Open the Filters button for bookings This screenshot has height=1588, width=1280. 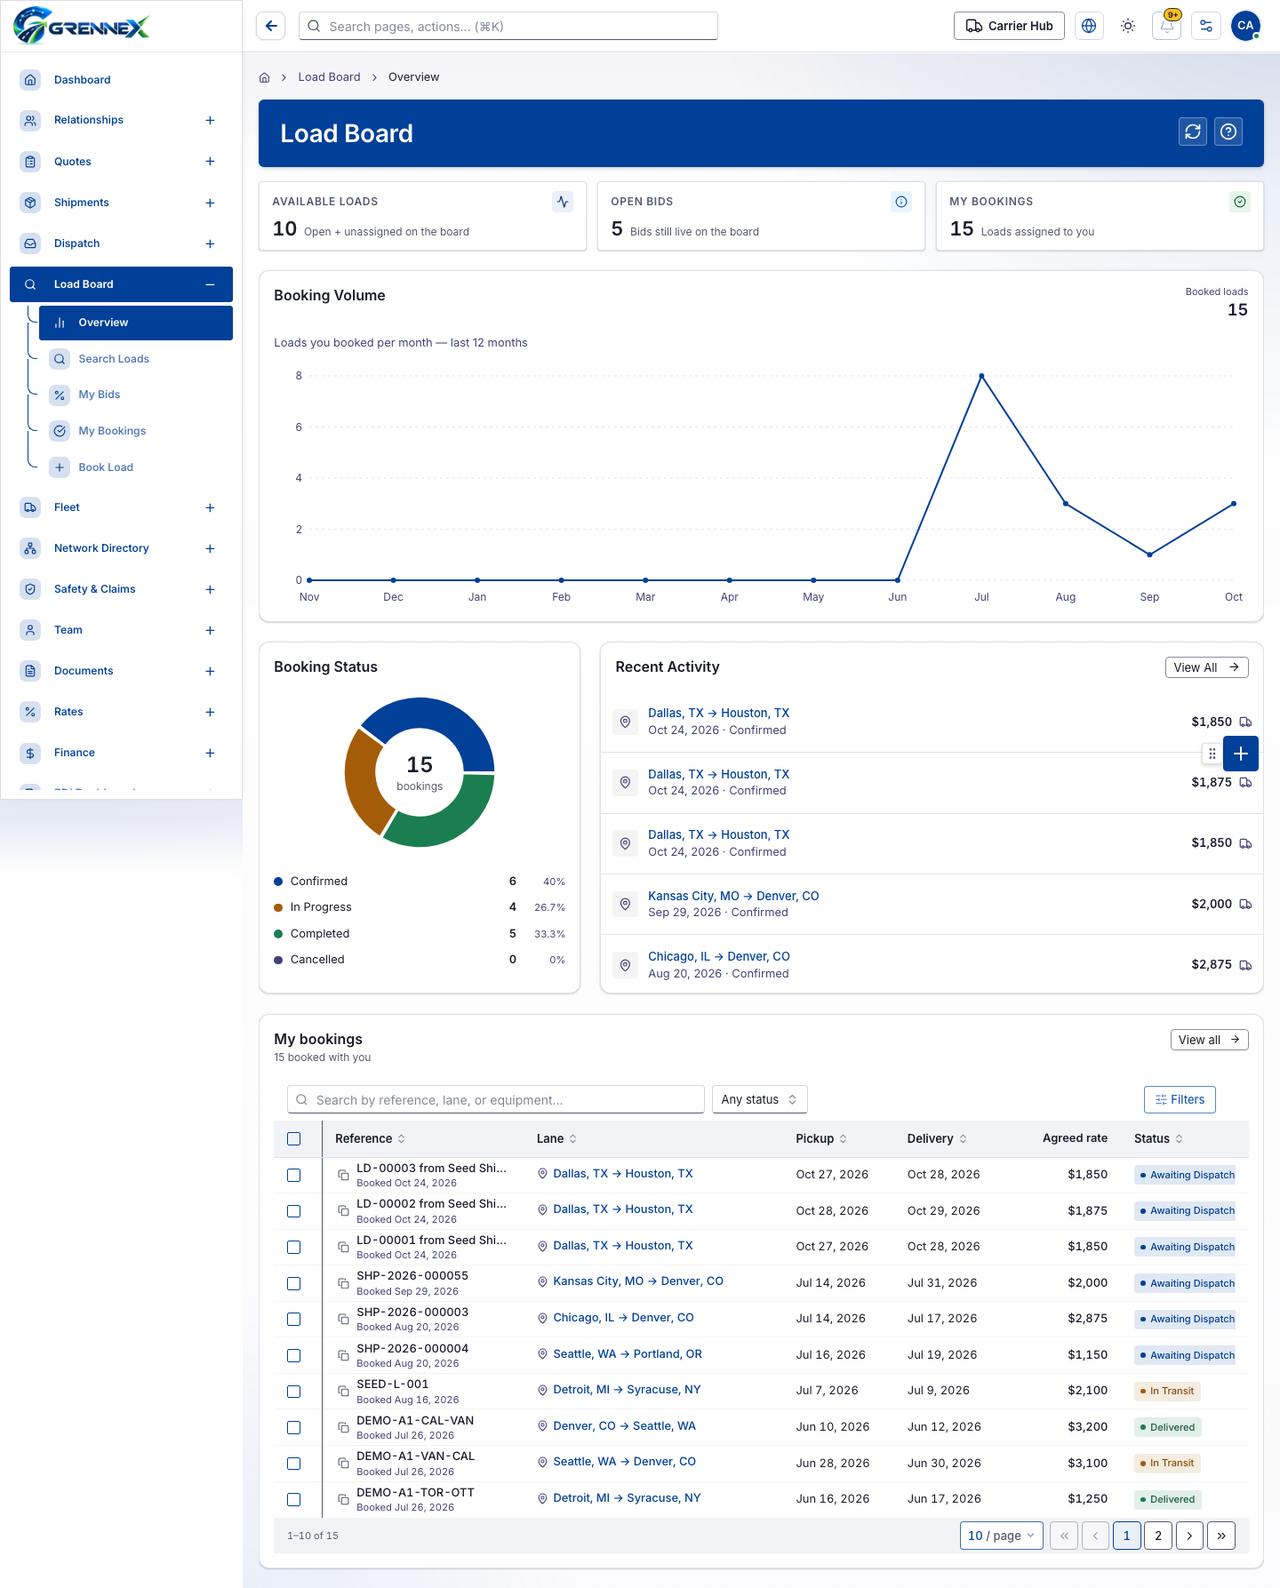click(x=1180, y=1099)
